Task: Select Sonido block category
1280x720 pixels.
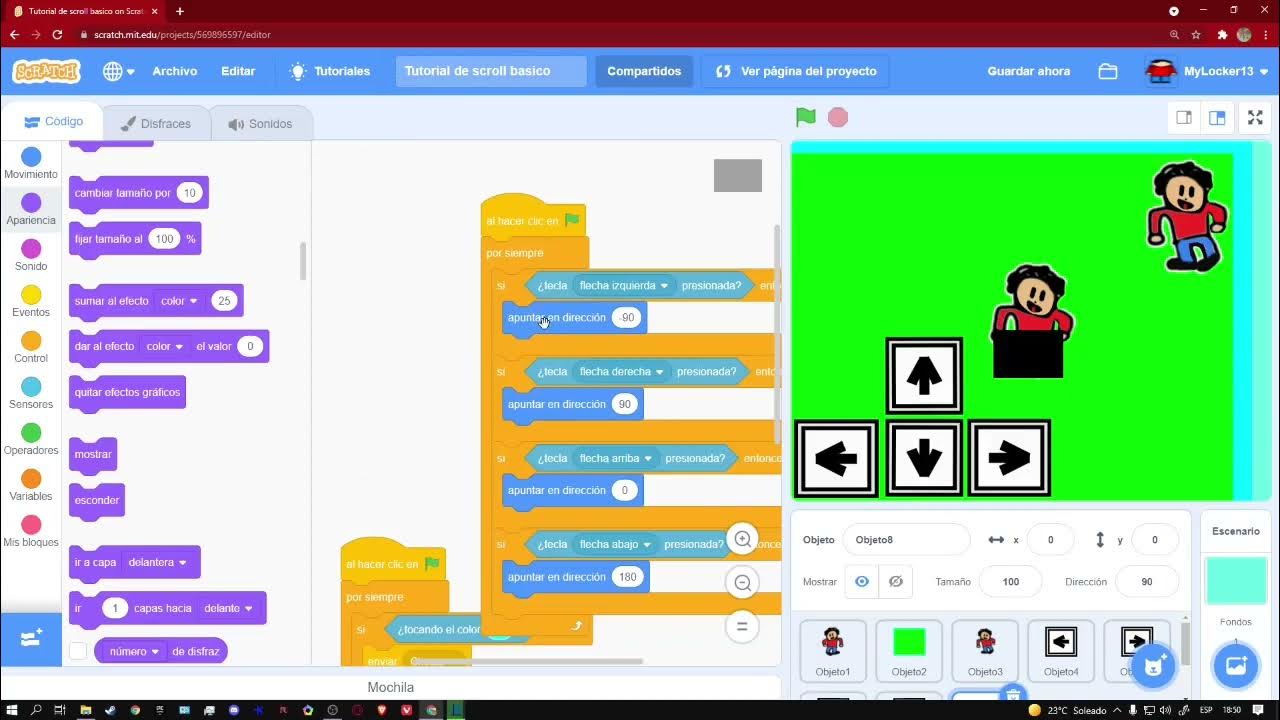Action: (31, 256)
